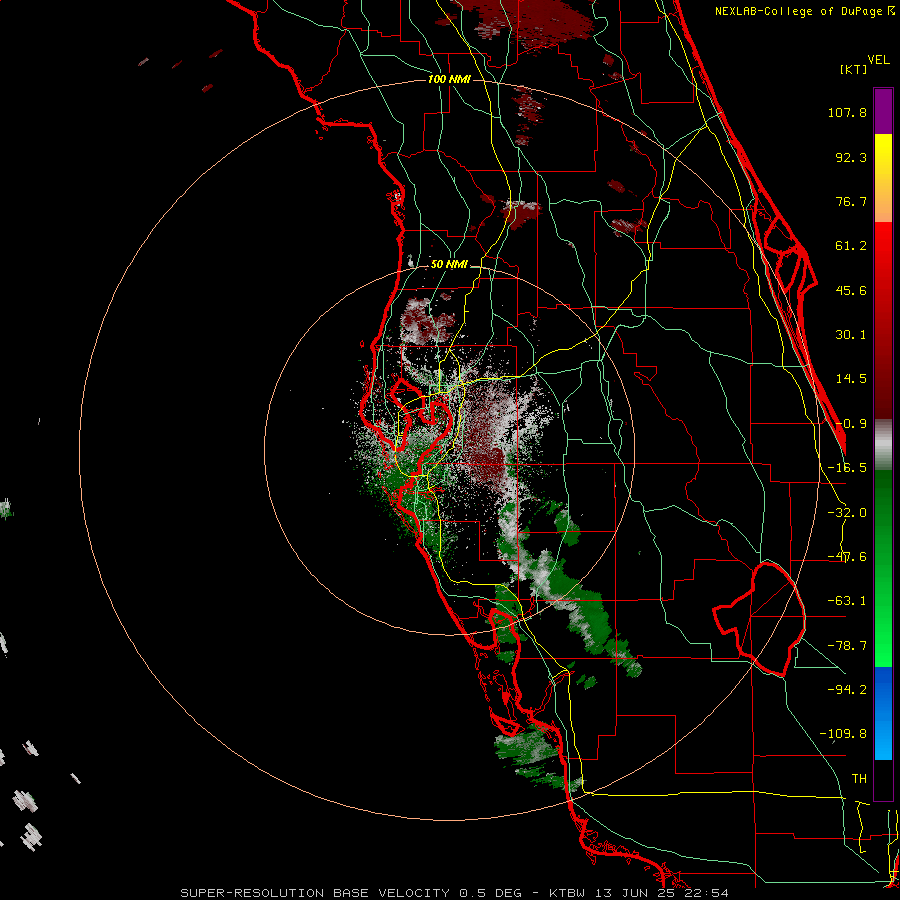
Task: Click the -109.8 scale value
Action: coord(843,734)
